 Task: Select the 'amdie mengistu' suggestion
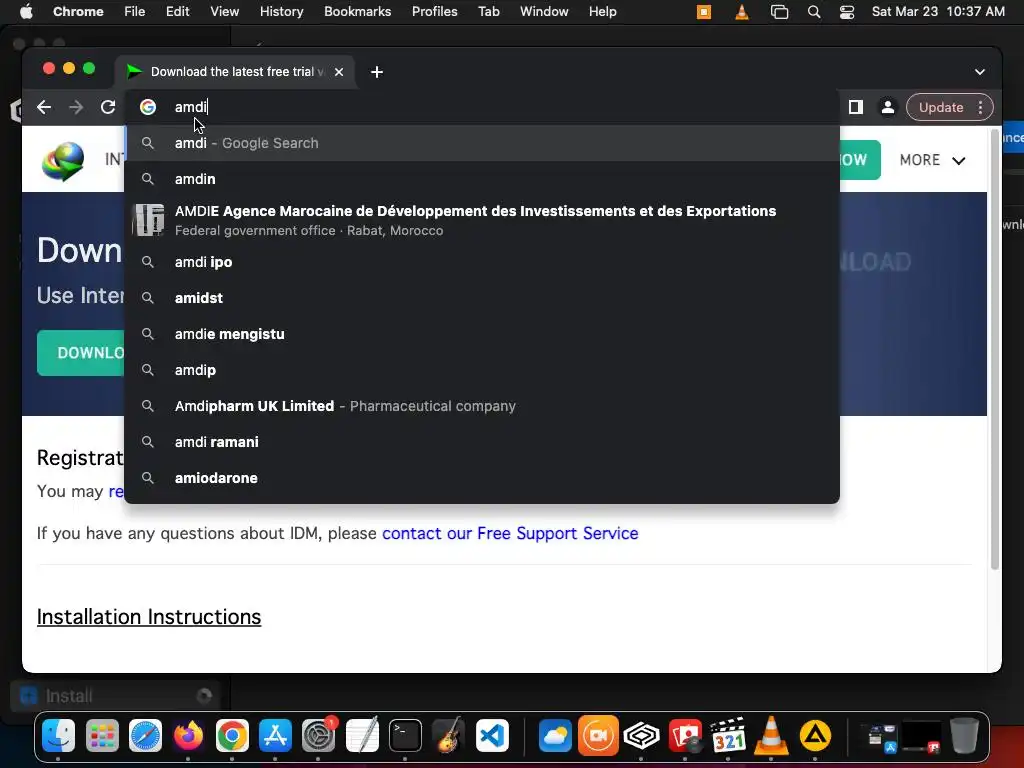(482, 334)
